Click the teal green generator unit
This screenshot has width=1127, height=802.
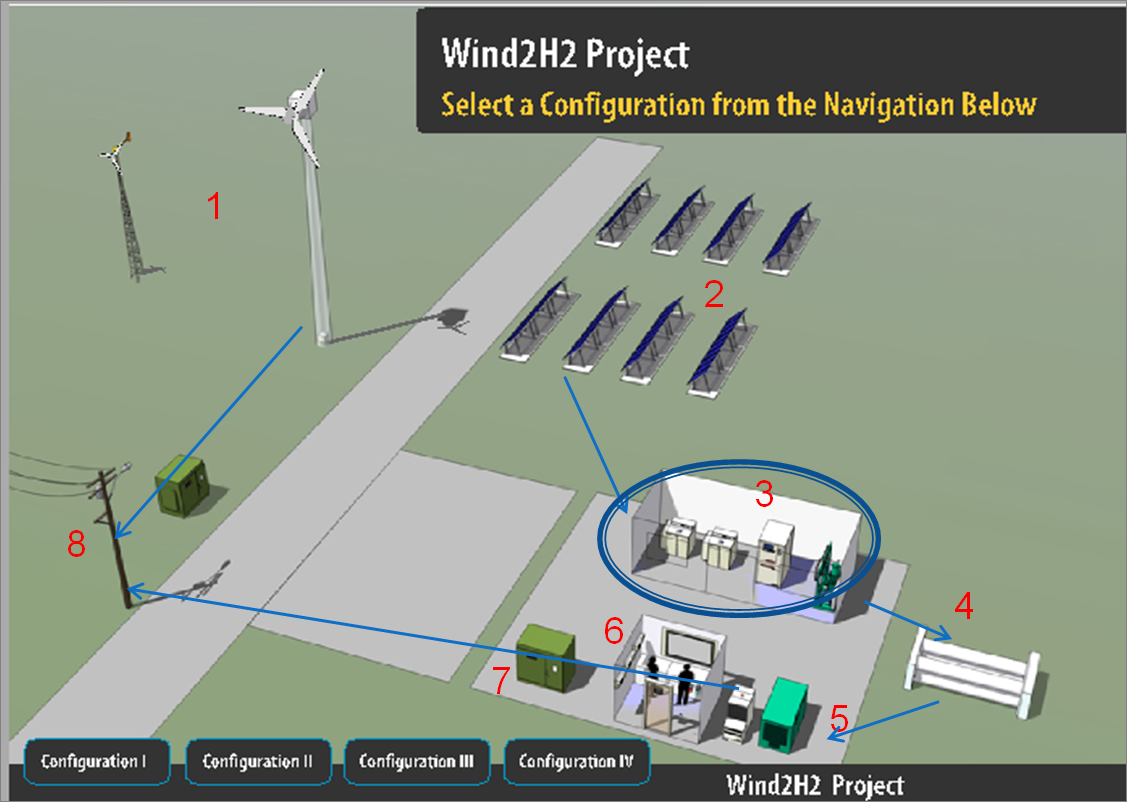pyautogui.click(x=784, y=713)
